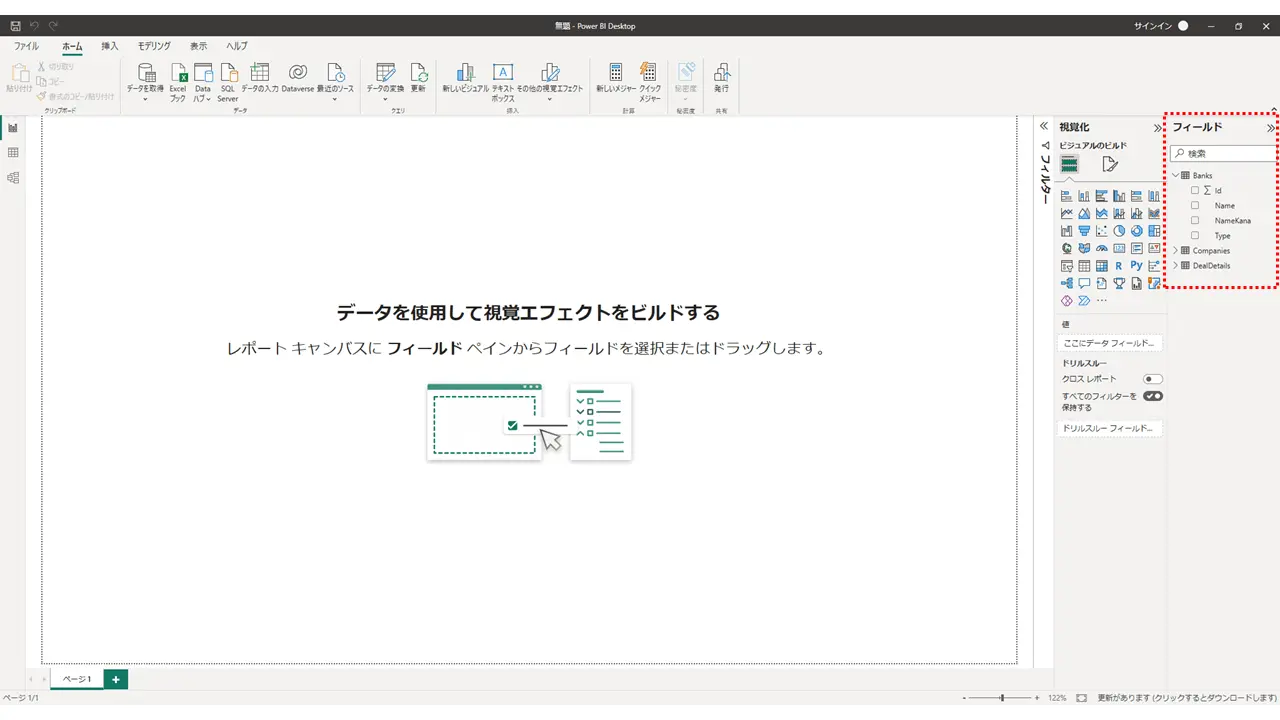1280x720 pixels.
Task: Toggle the クロス レポート switch
Action: [x=1153, y=379]
